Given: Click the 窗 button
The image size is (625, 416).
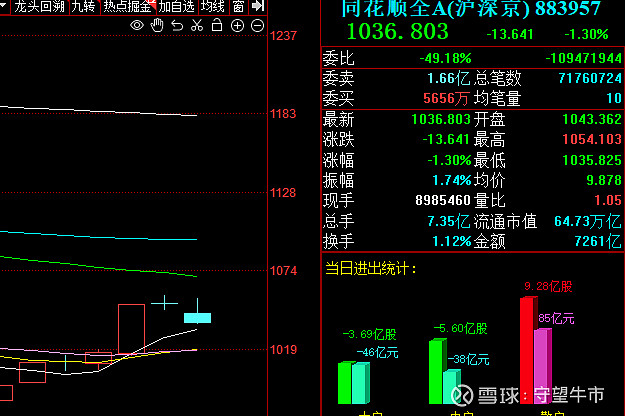Looking at the screenshot, I should point(238,6).
